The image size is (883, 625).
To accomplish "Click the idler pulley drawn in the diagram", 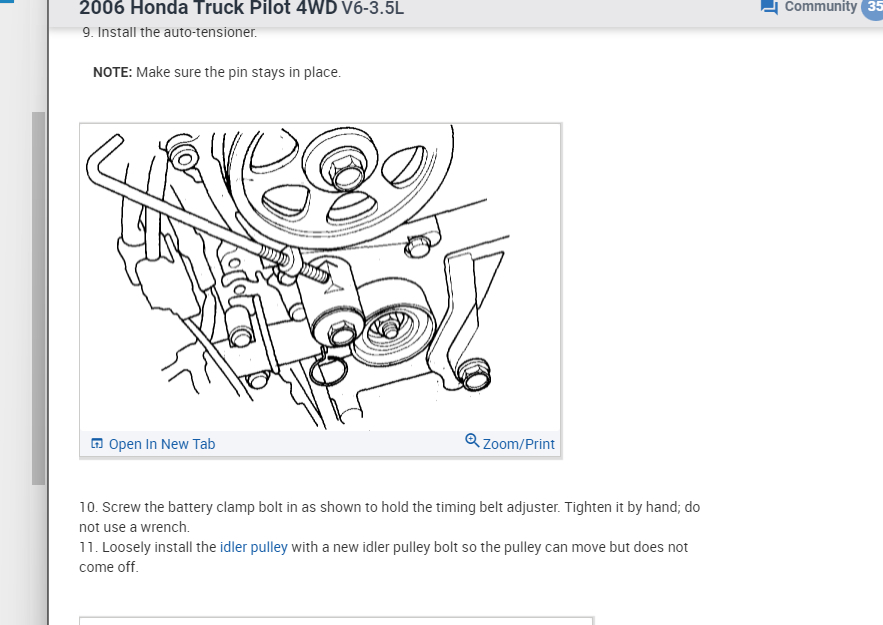I will [x=390, y=326].
